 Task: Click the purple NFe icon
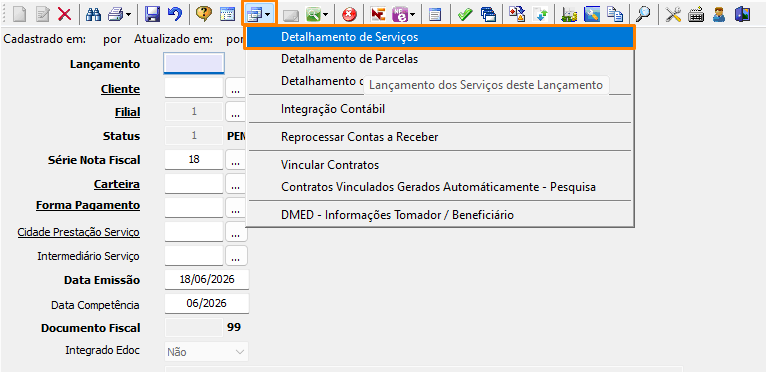[x=400, y=15]
